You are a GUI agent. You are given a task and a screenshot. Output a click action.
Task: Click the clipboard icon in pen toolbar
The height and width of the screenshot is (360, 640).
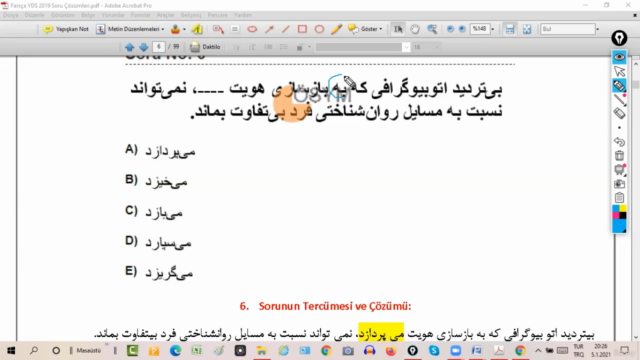619,198
